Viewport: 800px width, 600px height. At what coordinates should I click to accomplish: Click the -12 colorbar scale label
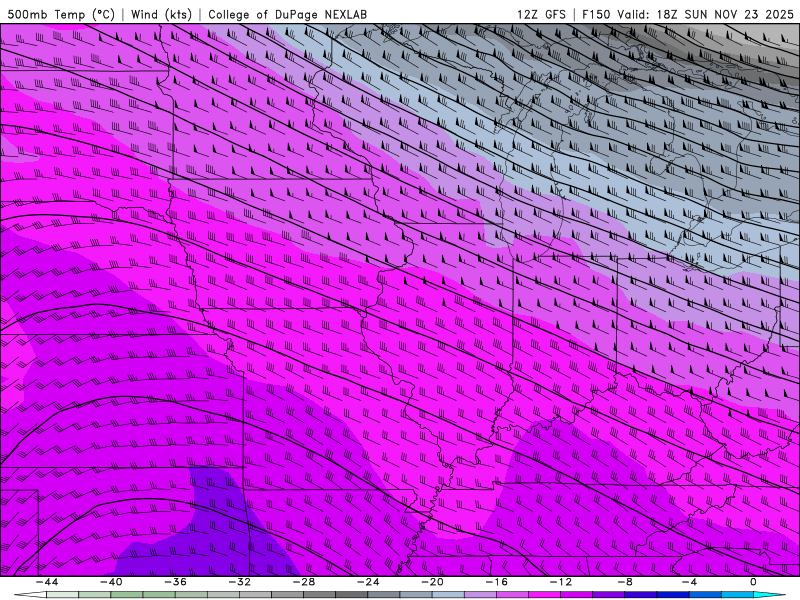(561, 582)
